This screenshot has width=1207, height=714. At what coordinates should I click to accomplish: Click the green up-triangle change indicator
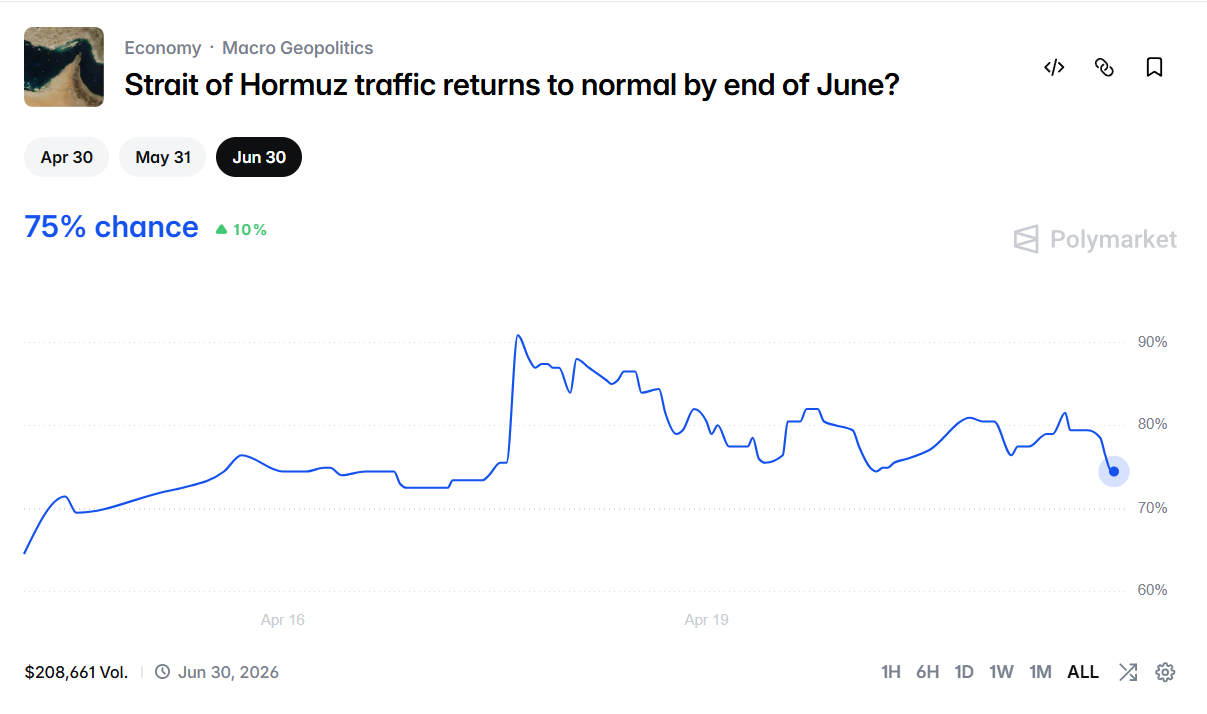click(x=222, y=229)
